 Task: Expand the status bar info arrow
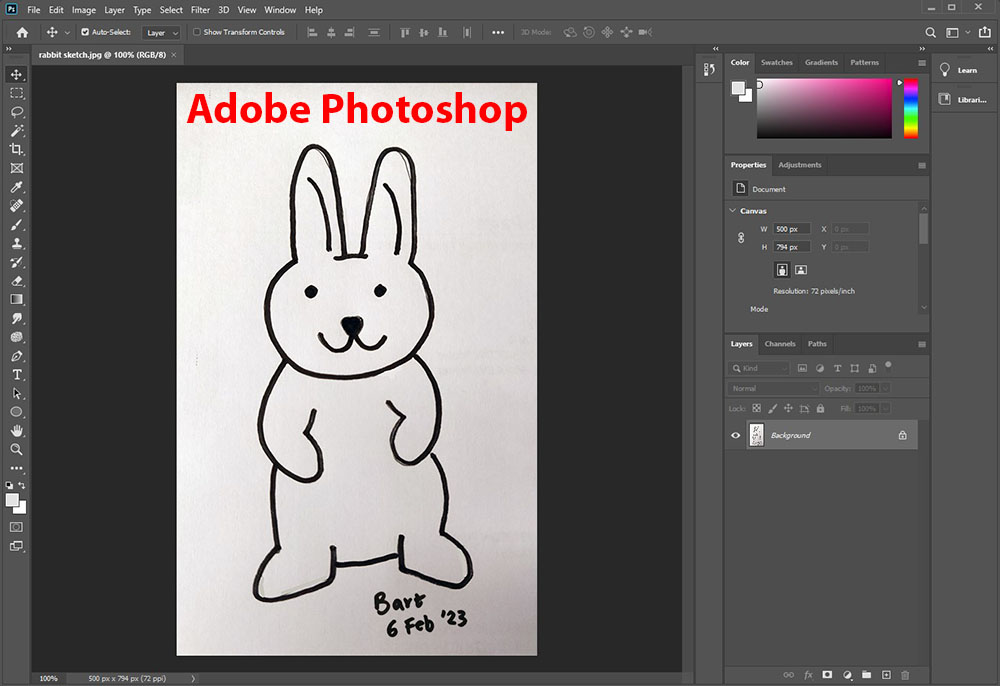click(x=193, y=678)
